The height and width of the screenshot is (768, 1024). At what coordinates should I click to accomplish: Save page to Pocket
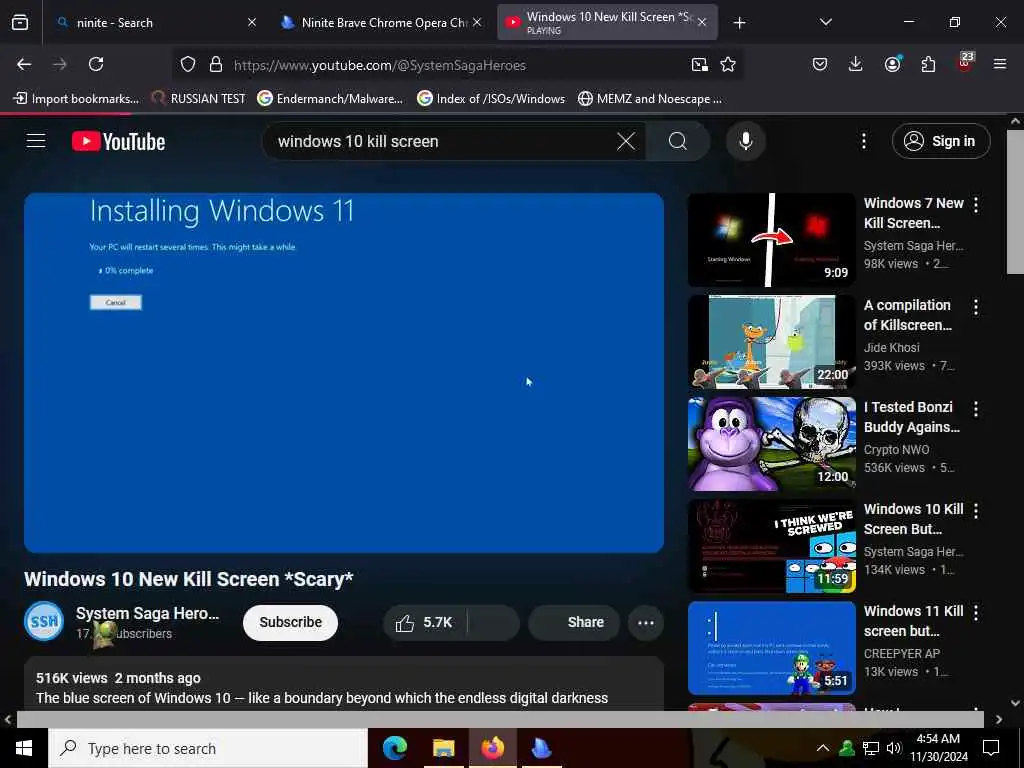pyautogui.click(x=820, y=64)
